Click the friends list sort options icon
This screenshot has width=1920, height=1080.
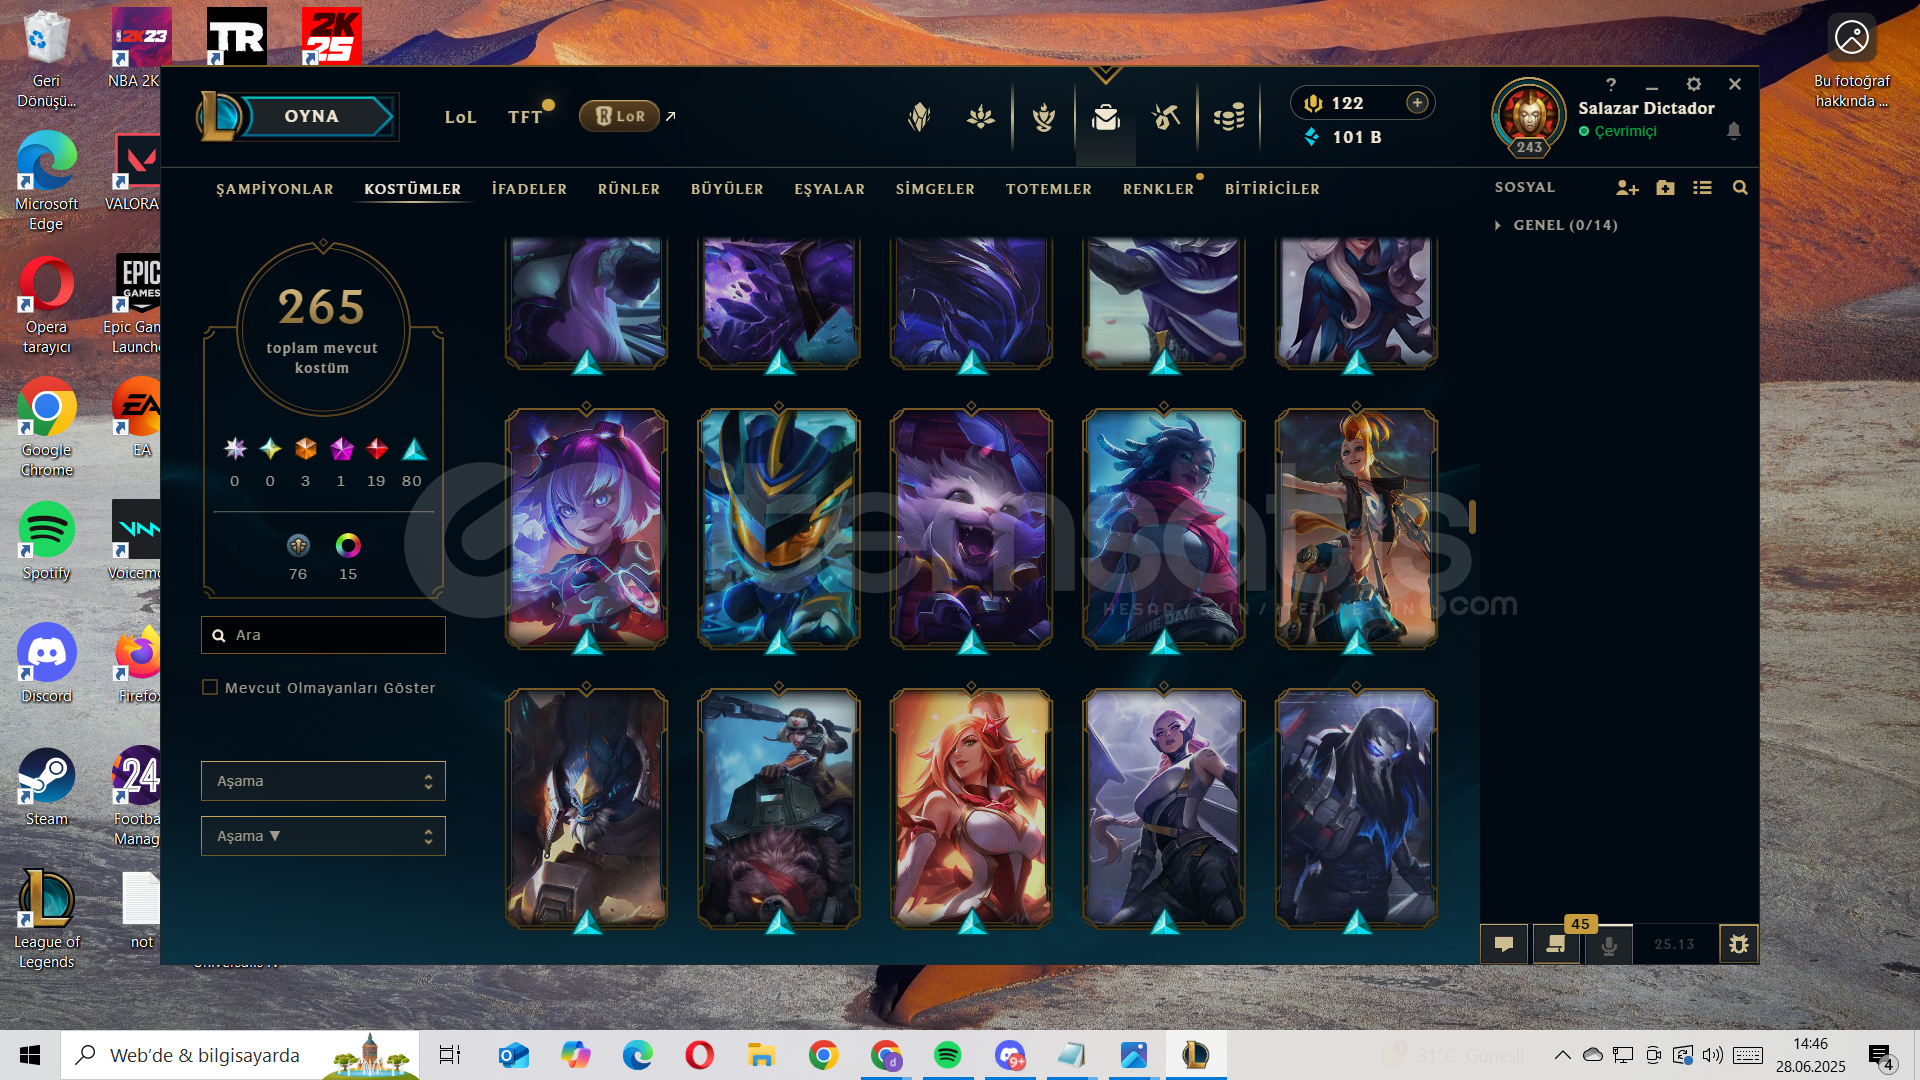coord(1702,188)
